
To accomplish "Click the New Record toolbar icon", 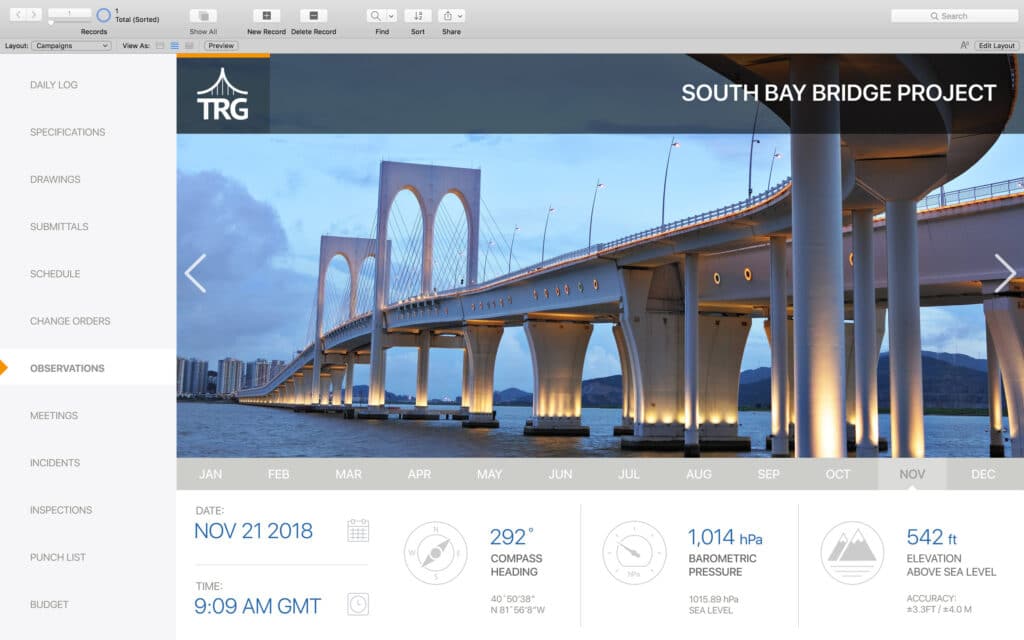I will 266,16.
